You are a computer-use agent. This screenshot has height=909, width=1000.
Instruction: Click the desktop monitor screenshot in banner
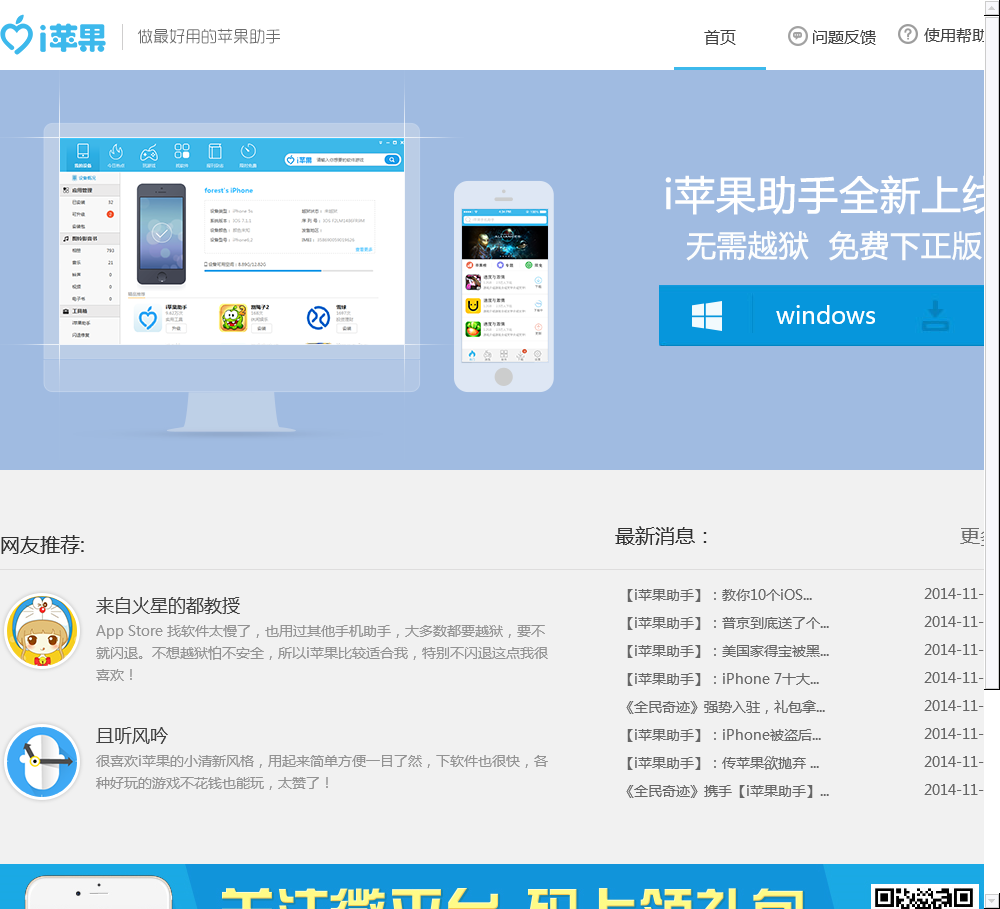pyautogui.click(x=232, y=277)
